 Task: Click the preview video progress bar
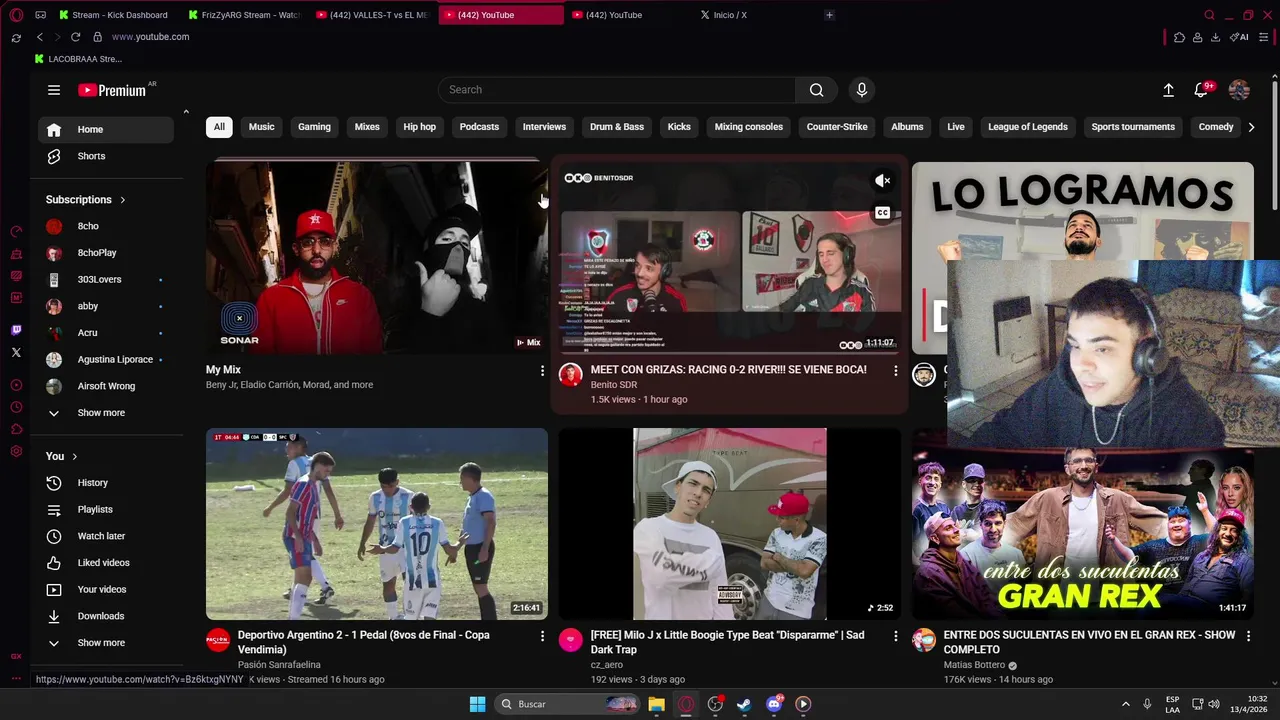(x=730, y=353)
